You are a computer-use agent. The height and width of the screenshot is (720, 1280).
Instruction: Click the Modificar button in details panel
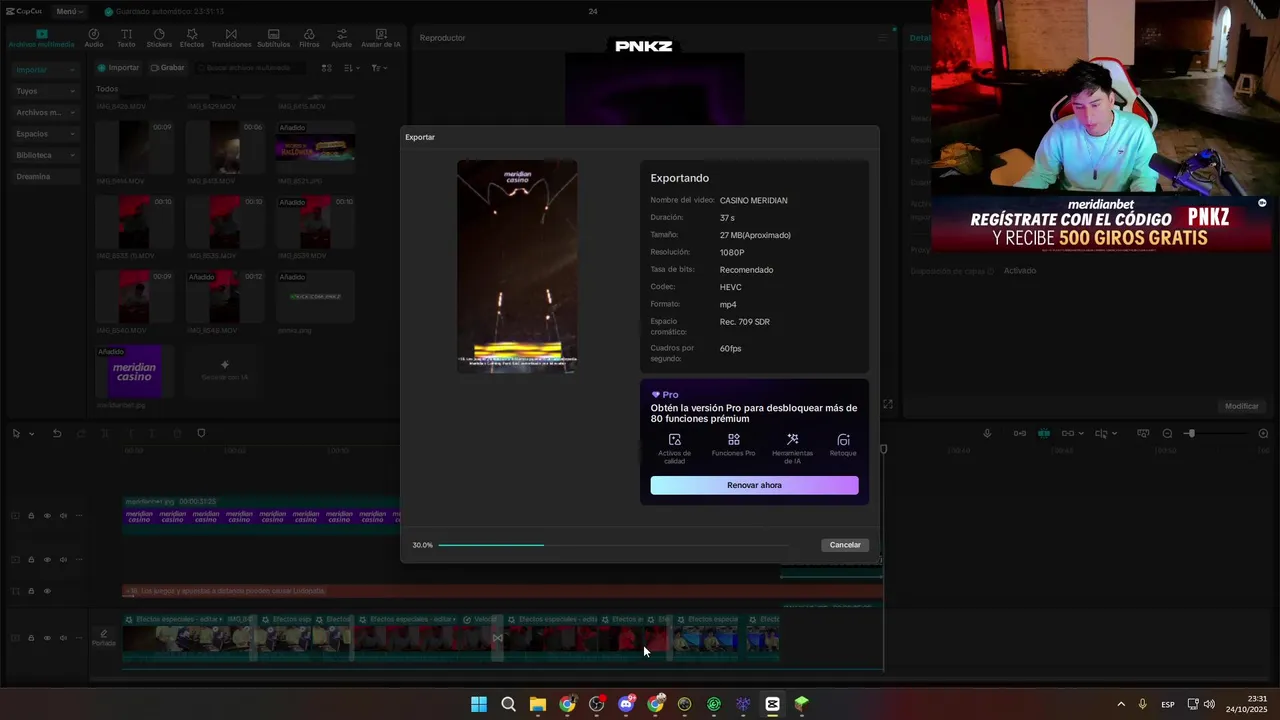pyautogui.click(x=1242, y=406)
